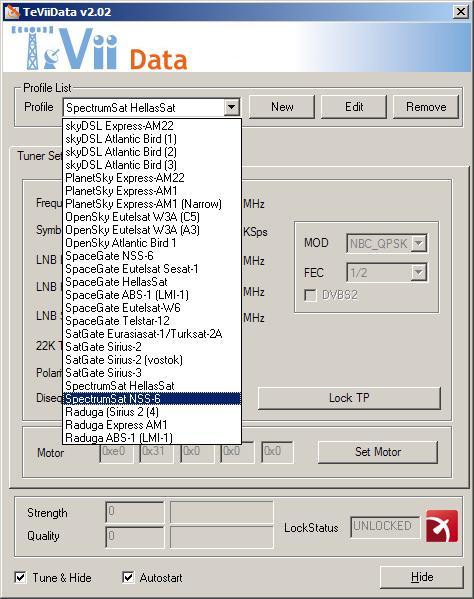Viewport: 474px width, 599px height.
Task: Select SatGate Eurasiasat-1/Turksat-2A profile
Action: (152, 333)
